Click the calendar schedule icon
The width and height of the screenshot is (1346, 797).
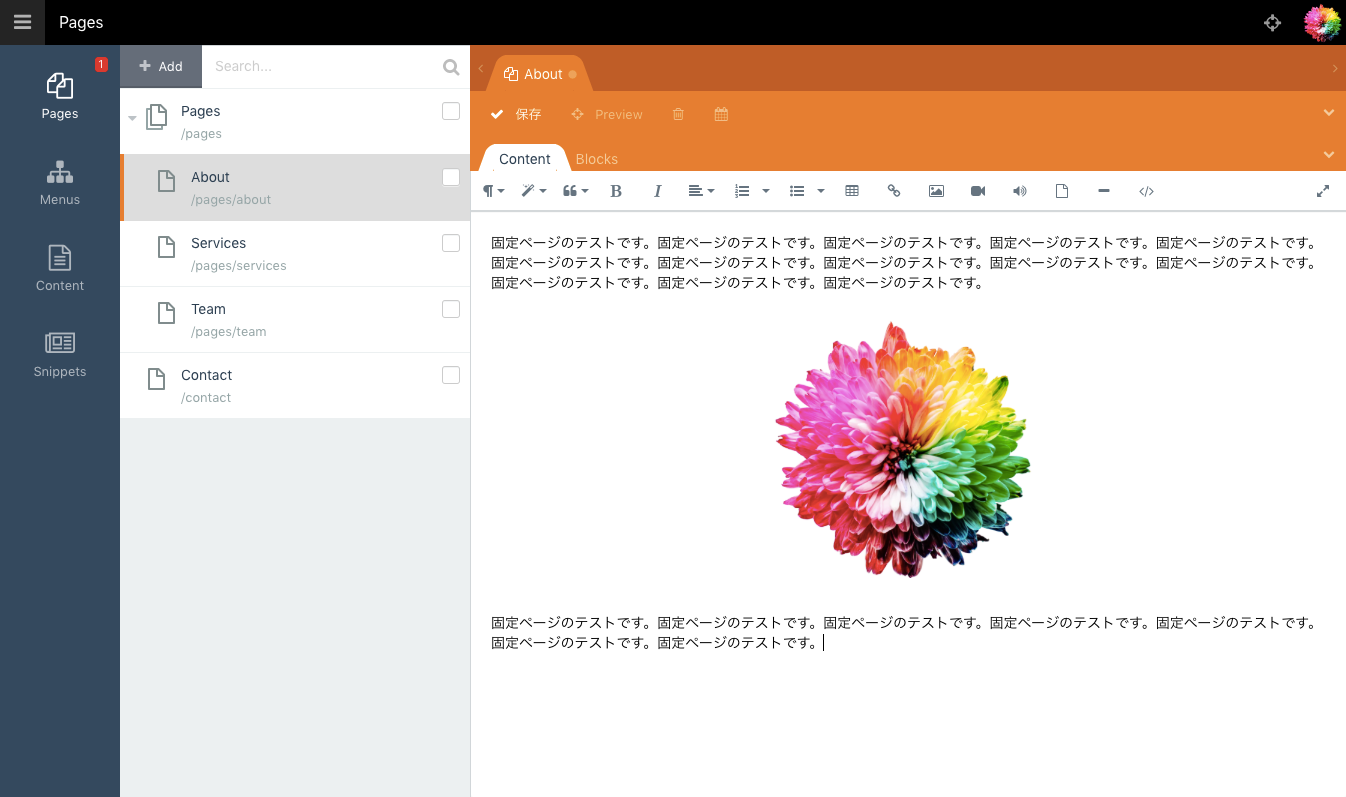(x=721, y=114)
